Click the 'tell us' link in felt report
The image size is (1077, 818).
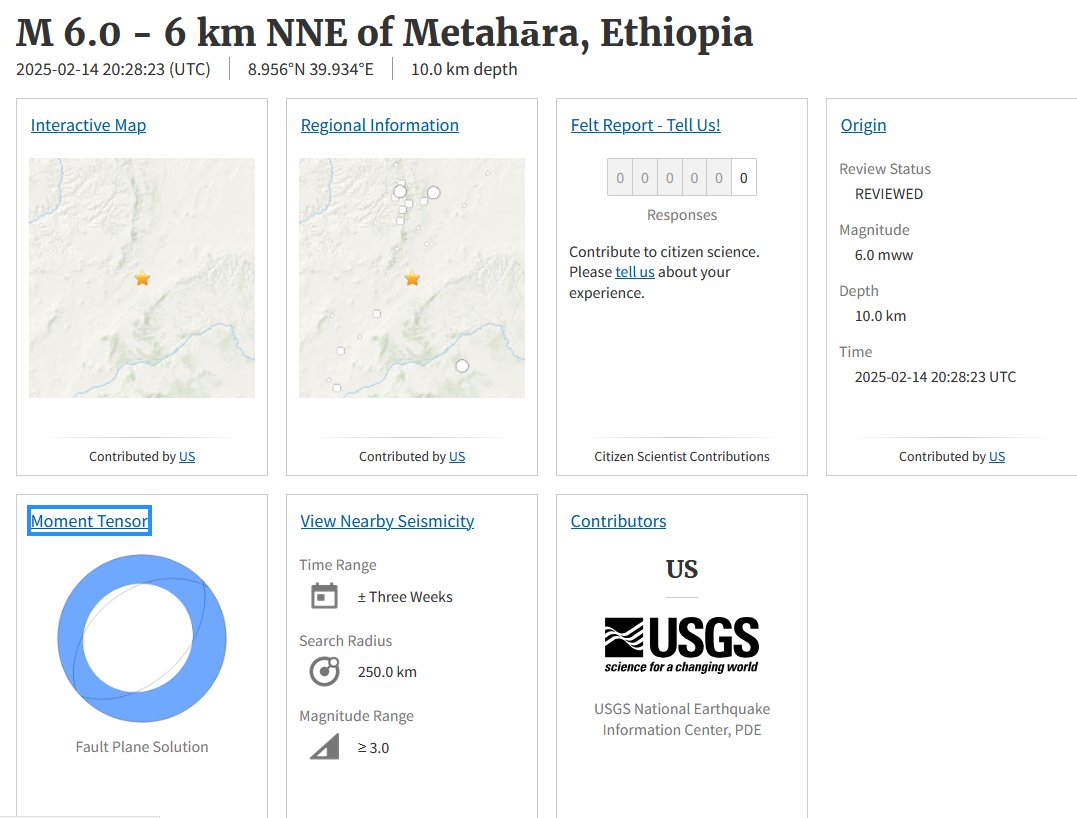coord(635,272)
